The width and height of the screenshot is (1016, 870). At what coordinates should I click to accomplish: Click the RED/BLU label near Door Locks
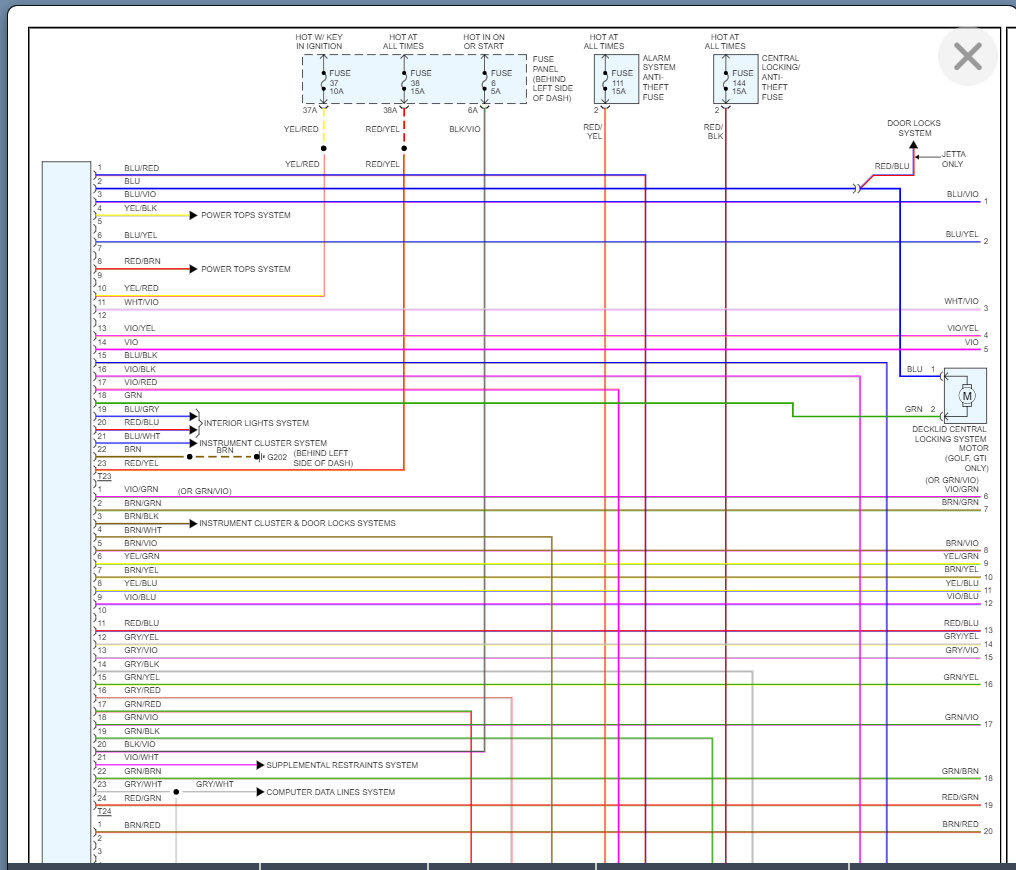point(892,166)
